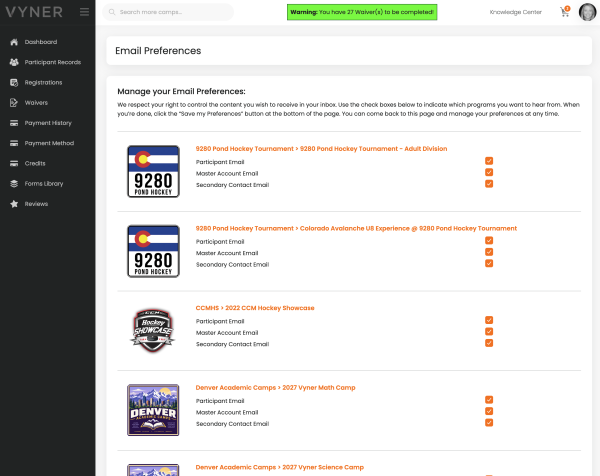Click the Forms Library stack icon
The height and width of the screenshot is (476, 600).
(x=14, y=184)
